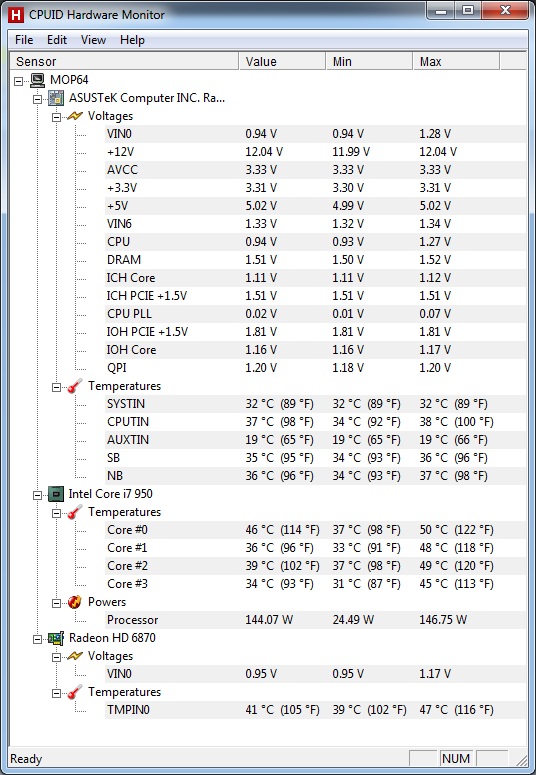536x775 pixels.
Task: Click the motherboard Temperatures thermometer icon
Action: pos(75,386)
